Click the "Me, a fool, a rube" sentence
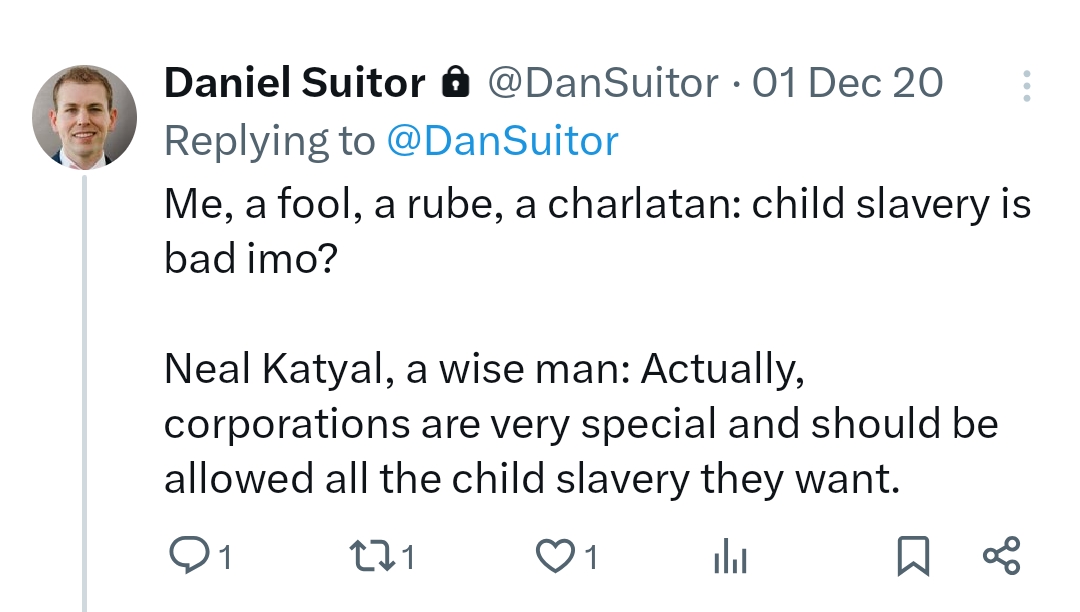This screenshot has height=612, width=1080. (596, 231)
